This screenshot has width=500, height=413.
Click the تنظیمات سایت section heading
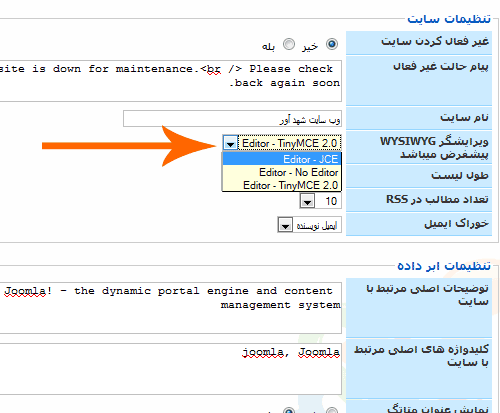pyautogui.click(x=449, y=19)
